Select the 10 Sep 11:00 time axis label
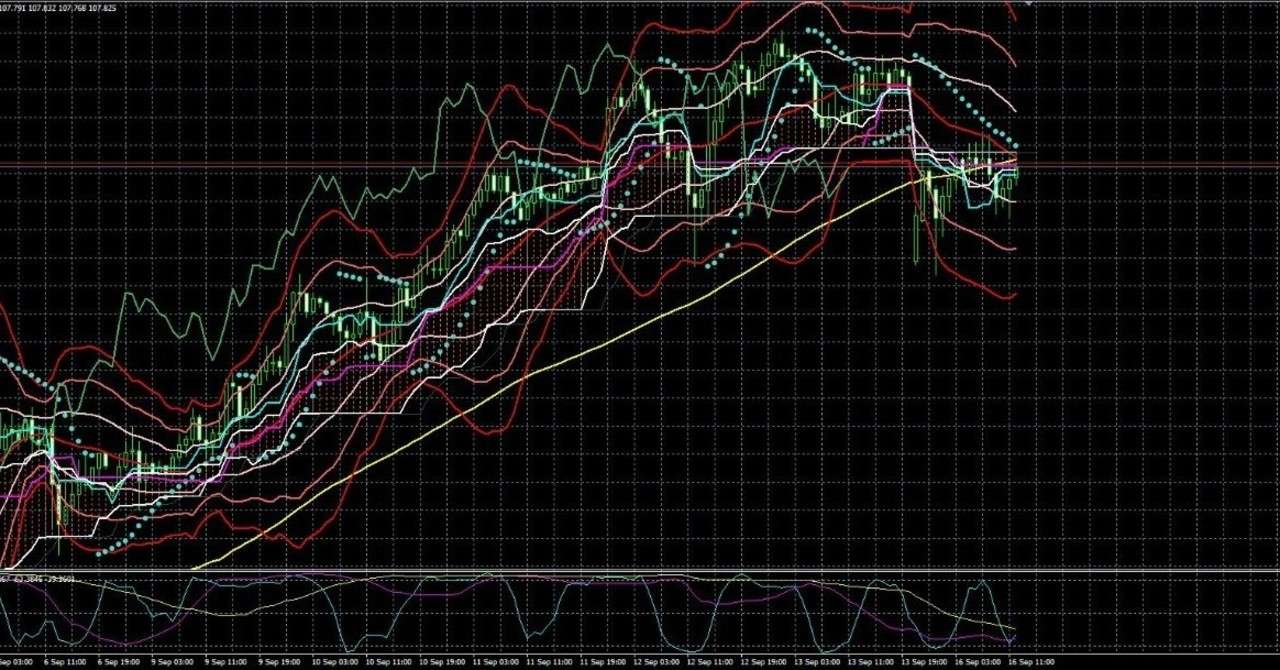Image resolution: width=1280 pixels, height=670 pixels. 388,662
